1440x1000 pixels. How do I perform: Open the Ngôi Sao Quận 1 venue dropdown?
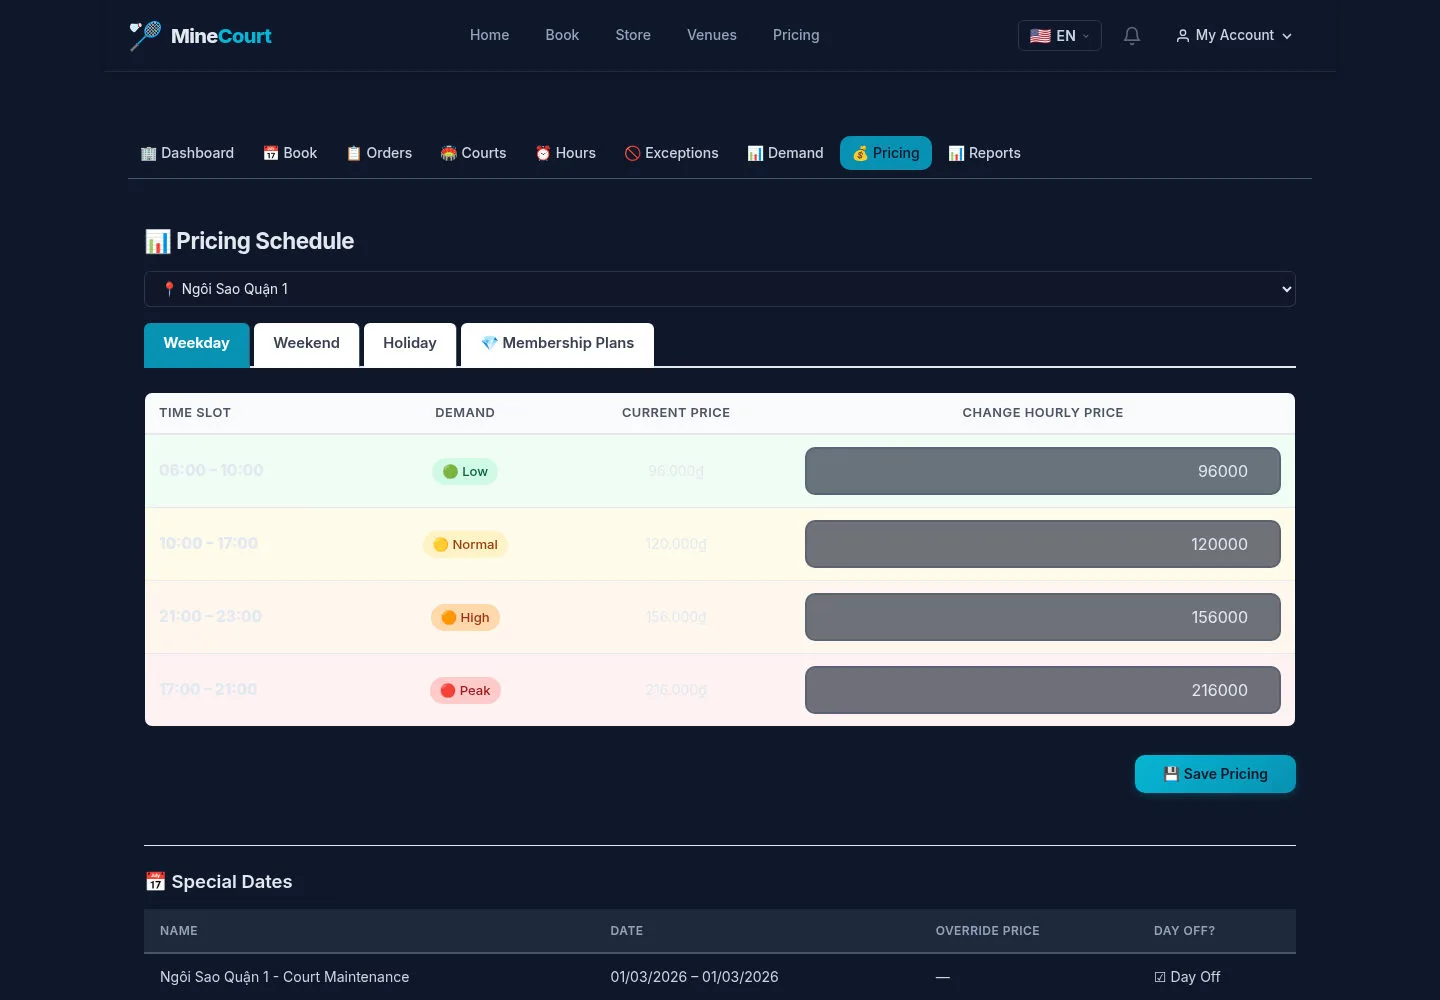[x=720, y=289]
